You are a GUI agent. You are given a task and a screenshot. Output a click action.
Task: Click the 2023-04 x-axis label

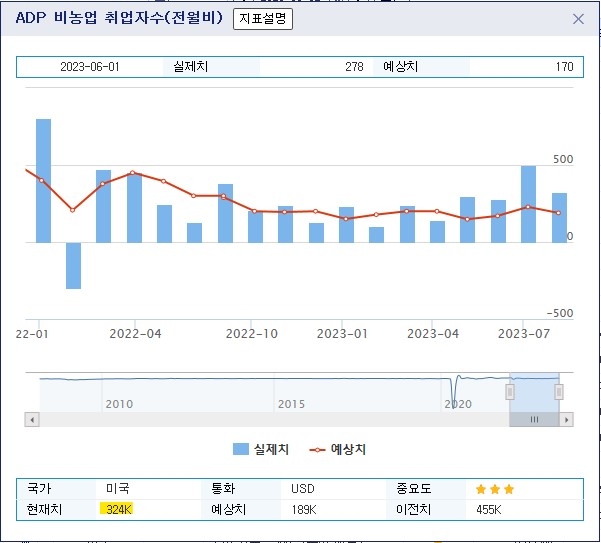pos(433,334)
